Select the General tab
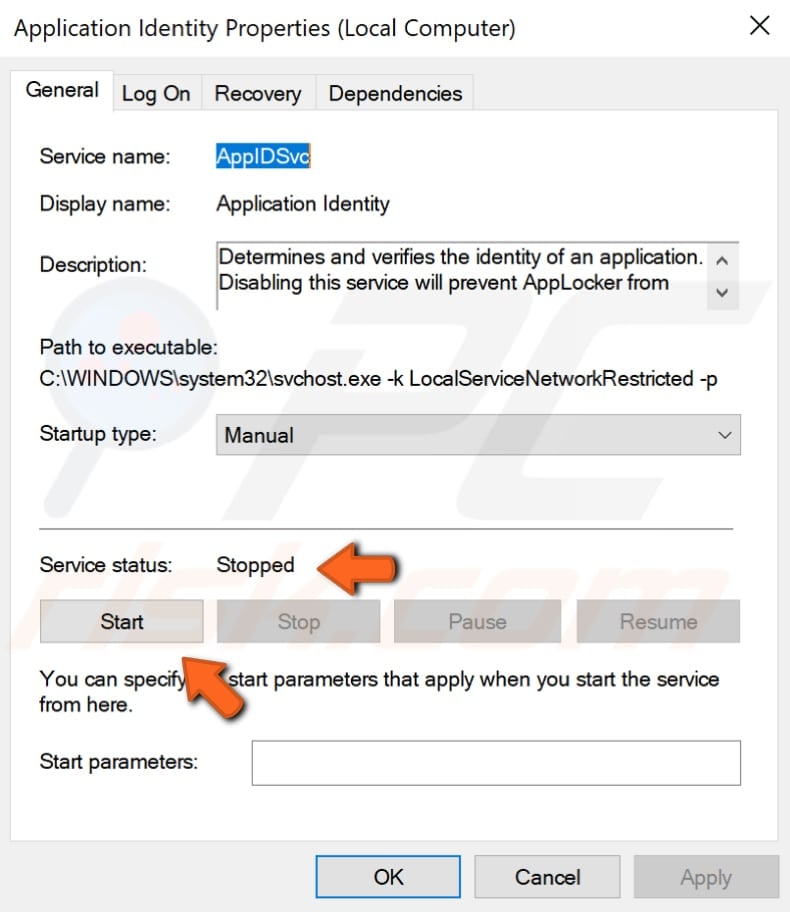 coord(62,90)
